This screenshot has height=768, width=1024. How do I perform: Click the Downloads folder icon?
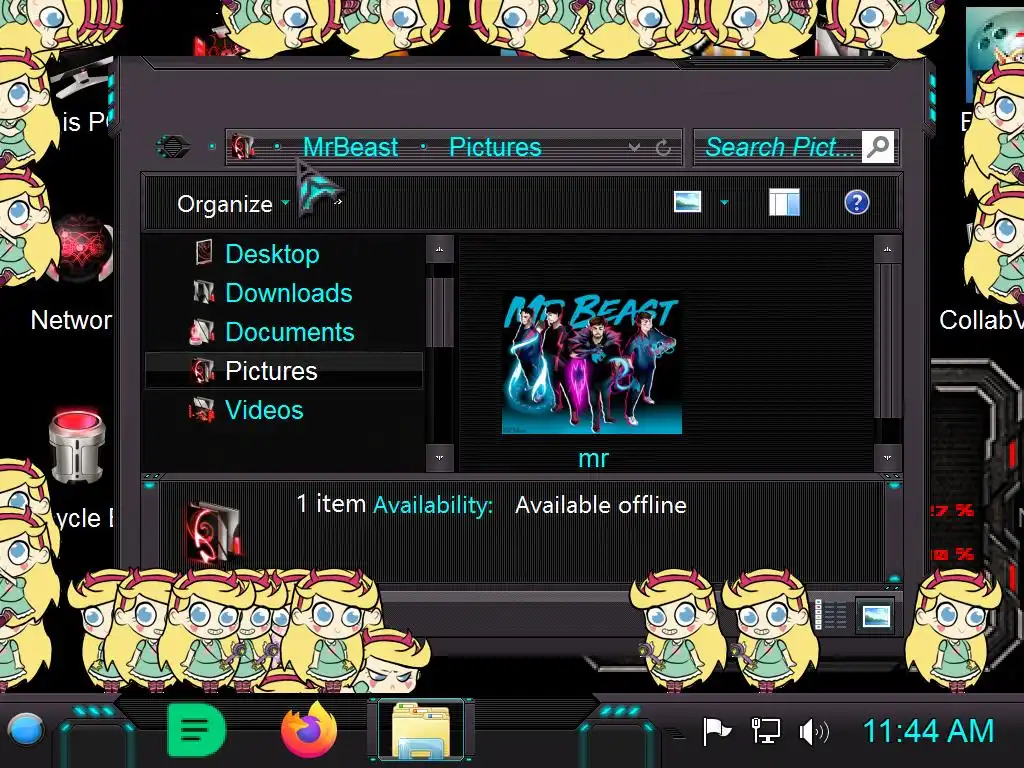tap(203, 292)
